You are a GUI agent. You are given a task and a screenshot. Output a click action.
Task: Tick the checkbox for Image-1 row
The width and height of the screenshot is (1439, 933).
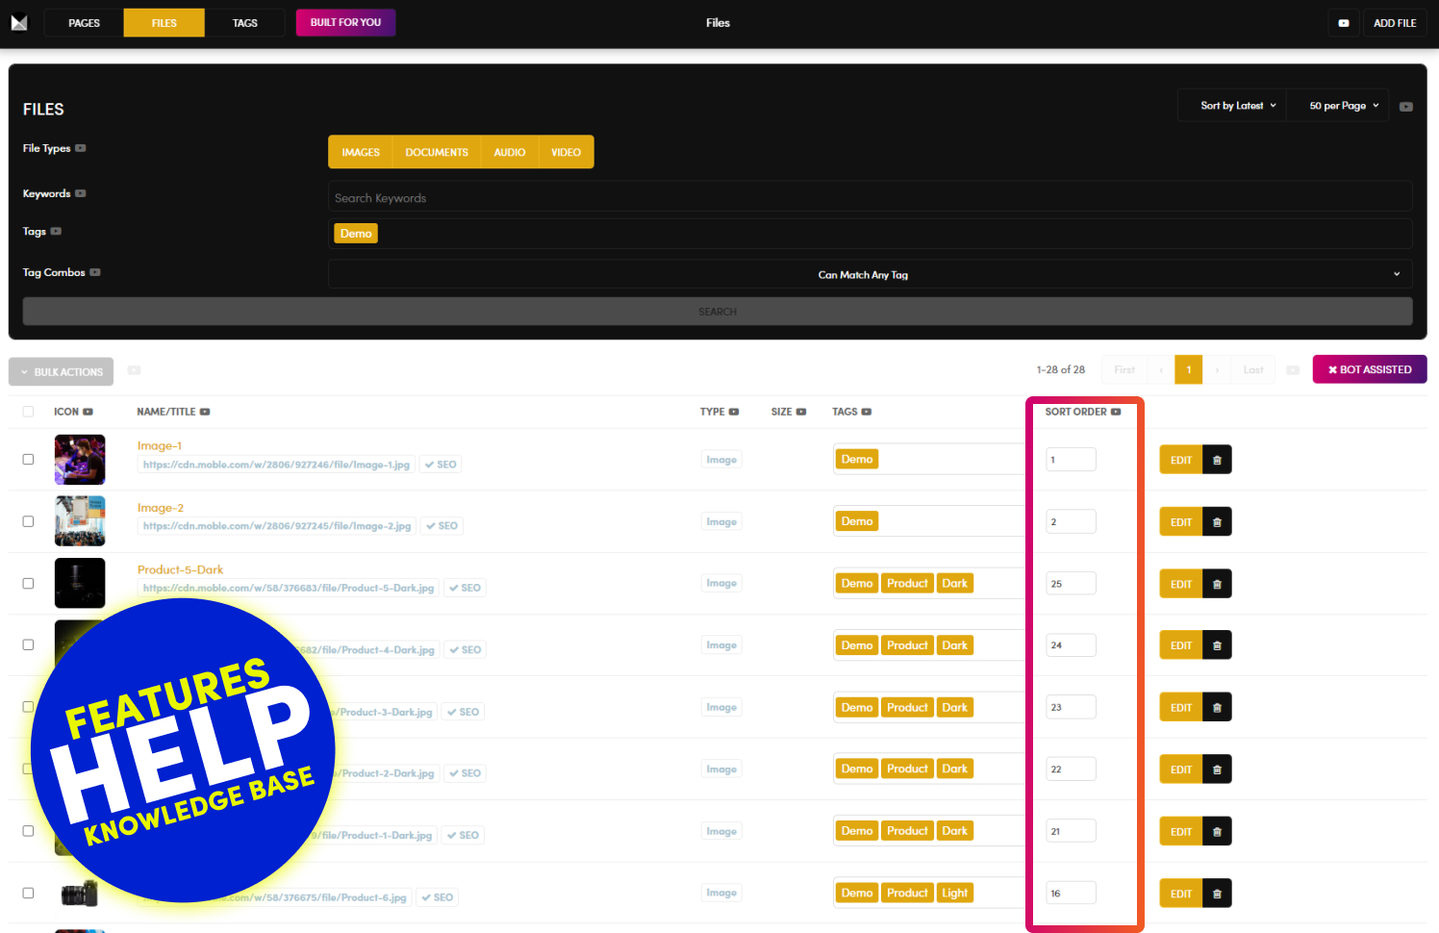28,460
